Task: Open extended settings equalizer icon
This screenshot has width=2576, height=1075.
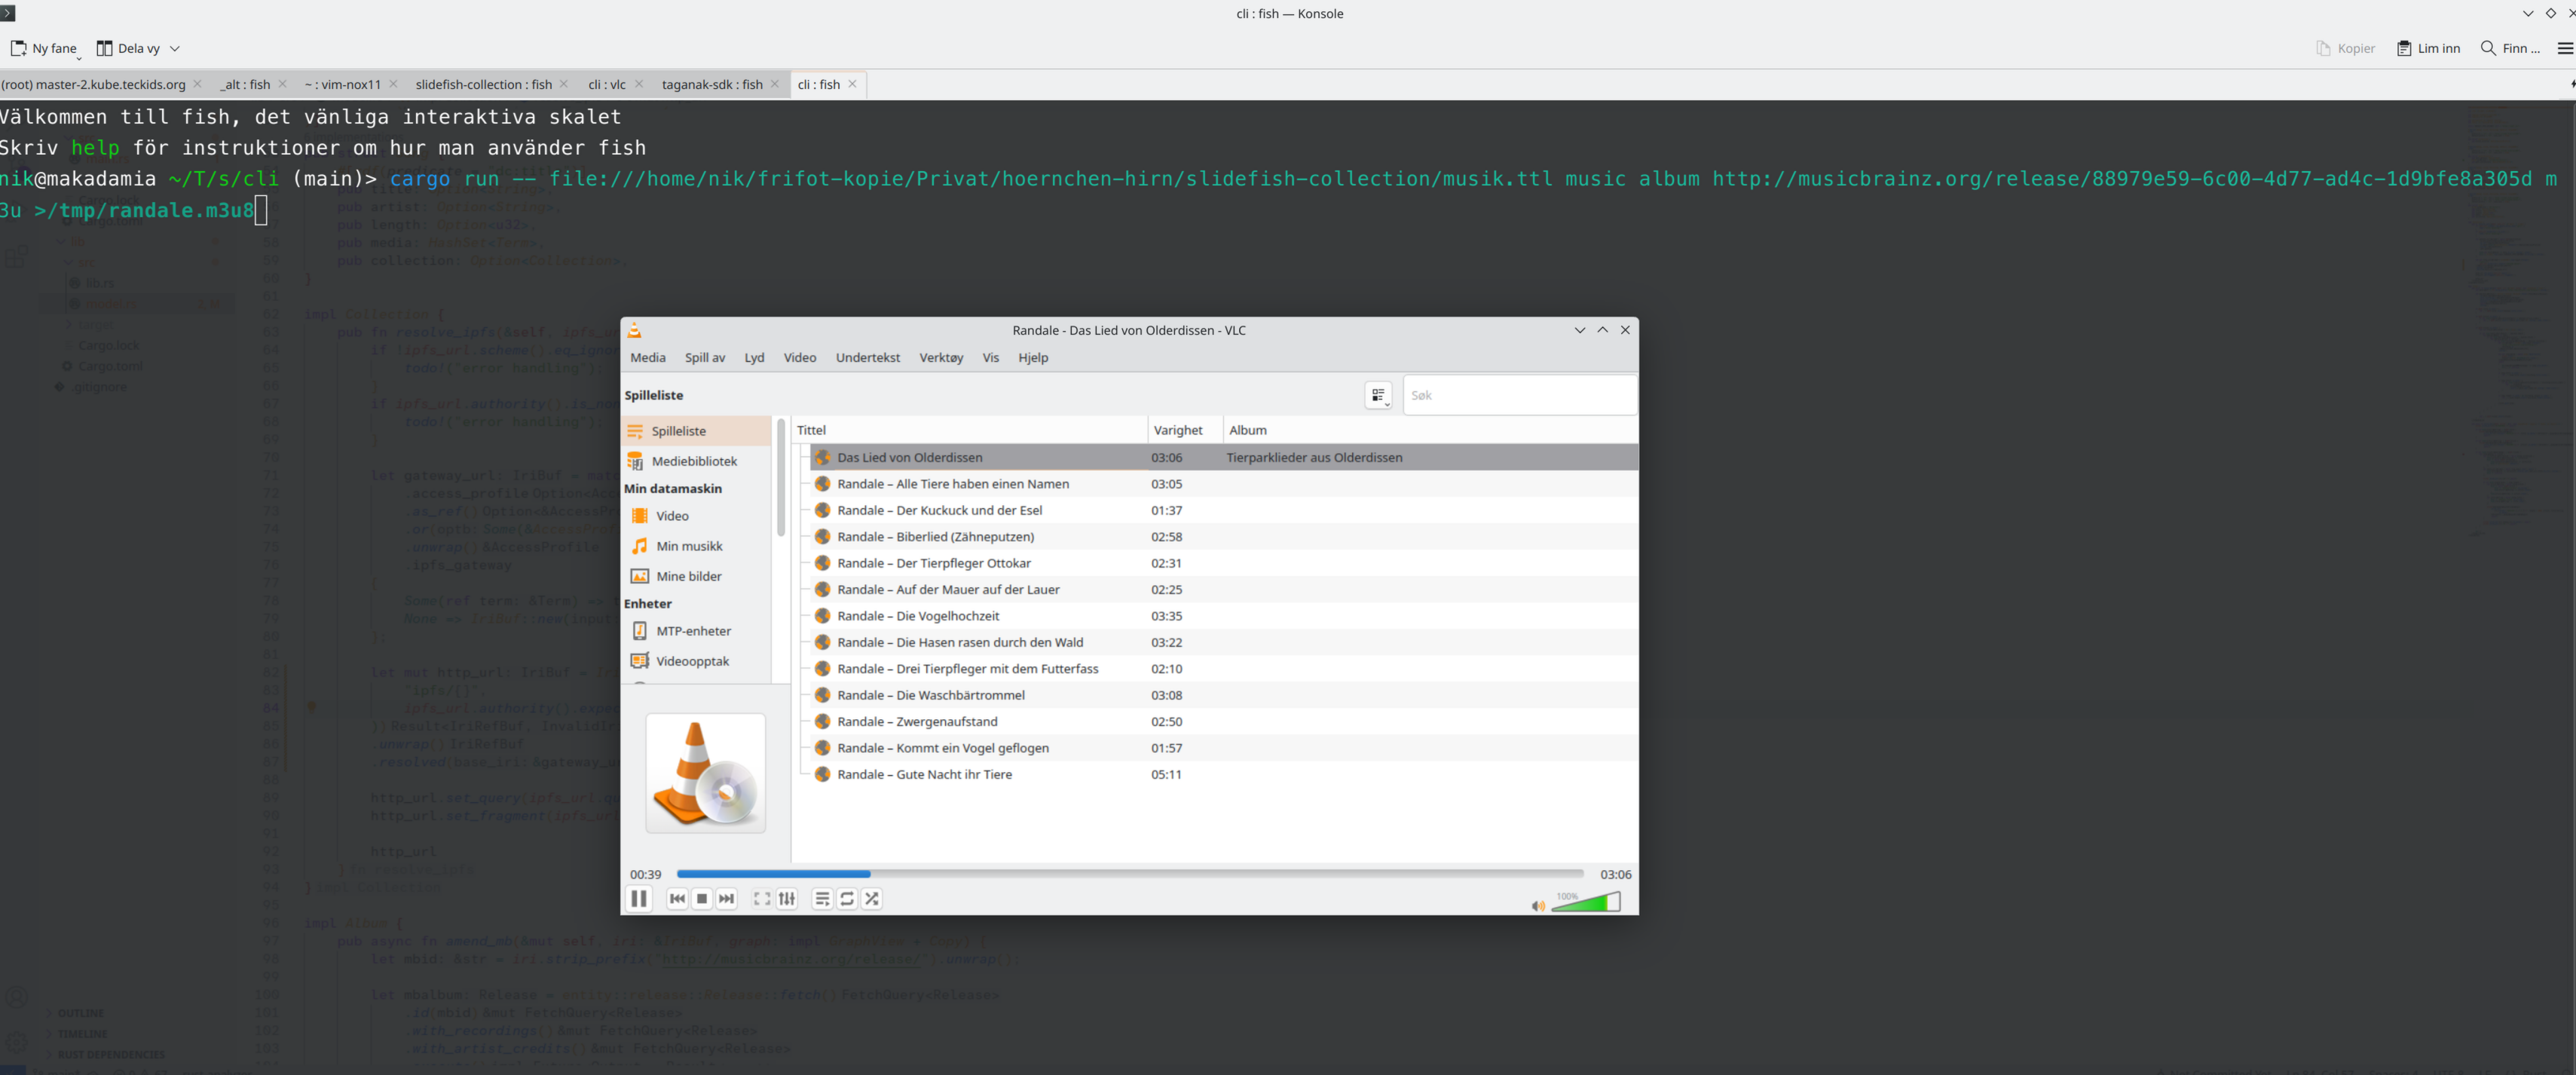Action: [x=787, y=899]
